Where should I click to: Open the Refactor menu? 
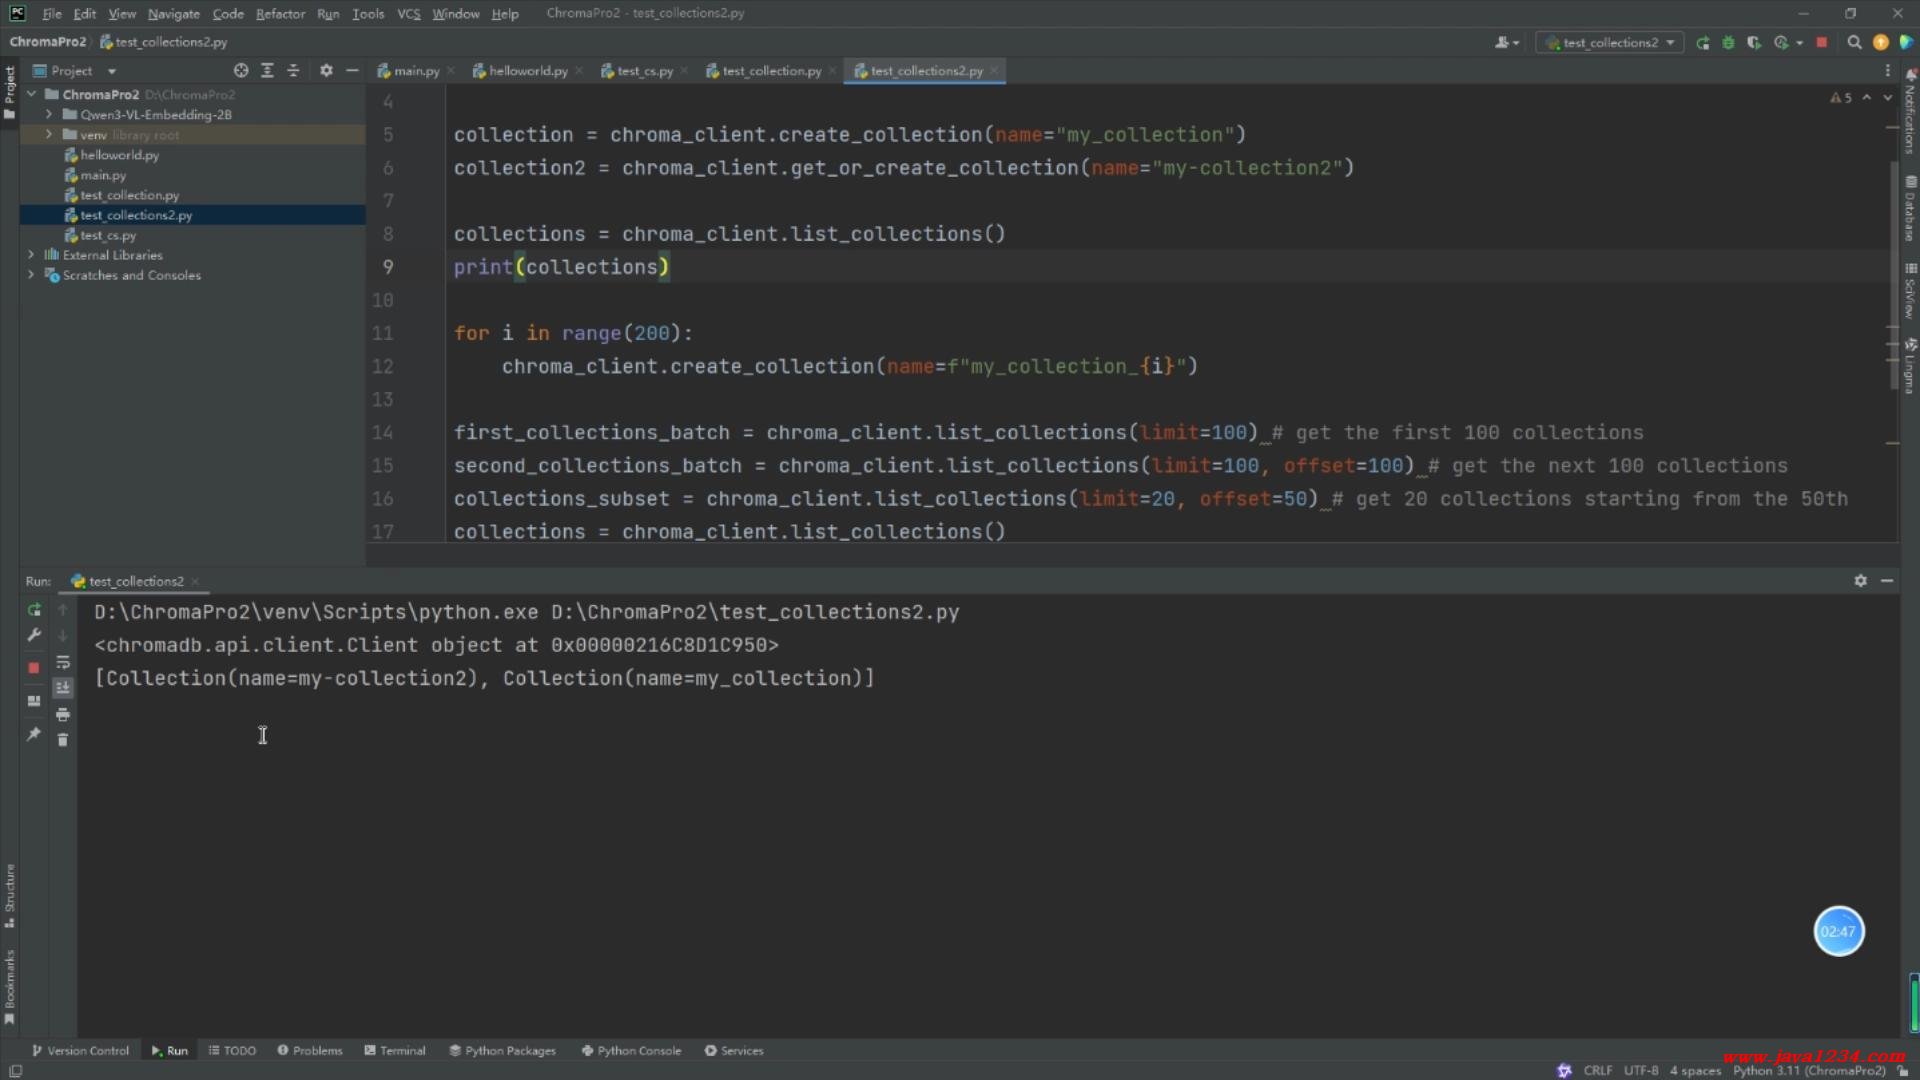click(x=280, y=14)
